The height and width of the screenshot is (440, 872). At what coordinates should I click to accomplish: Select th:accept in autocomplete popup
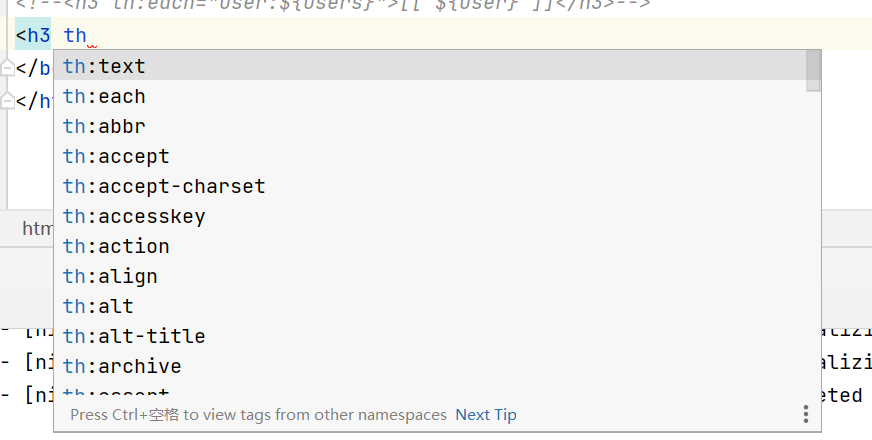(x=430, y=156)
